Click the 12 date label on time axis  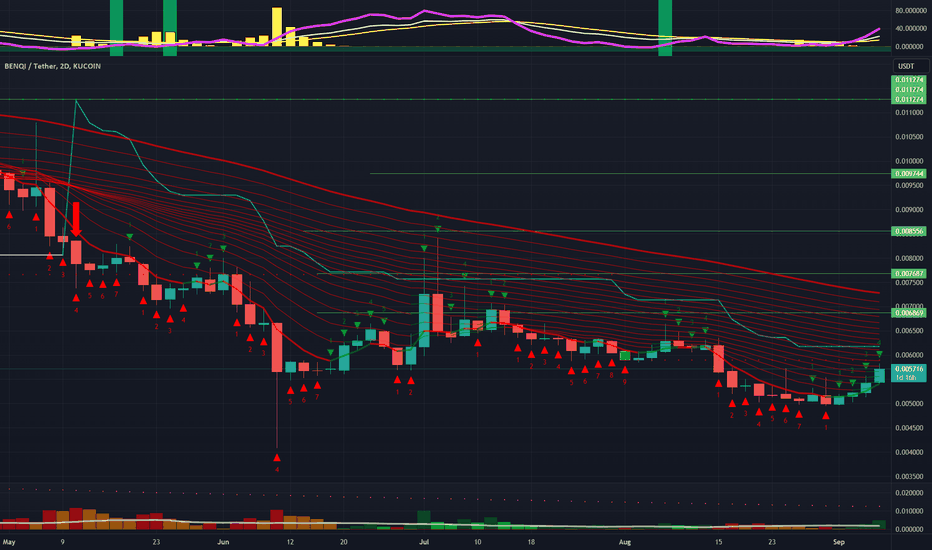click(x=290, y=542)
